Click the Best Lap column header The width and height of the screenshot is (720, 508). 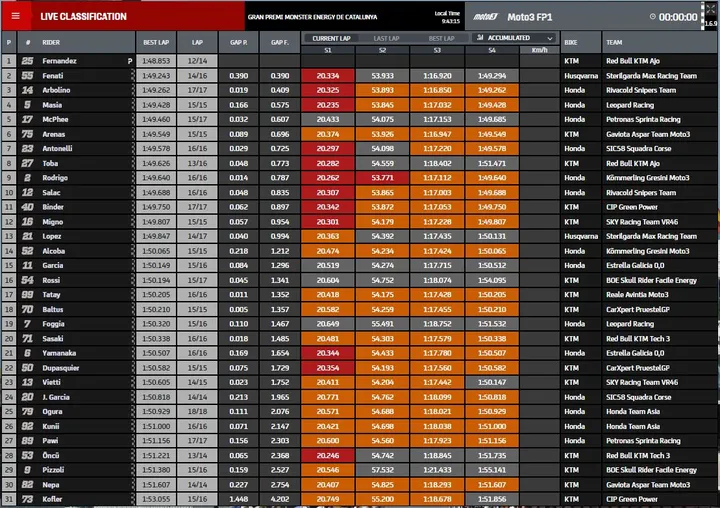pos(156,42)
